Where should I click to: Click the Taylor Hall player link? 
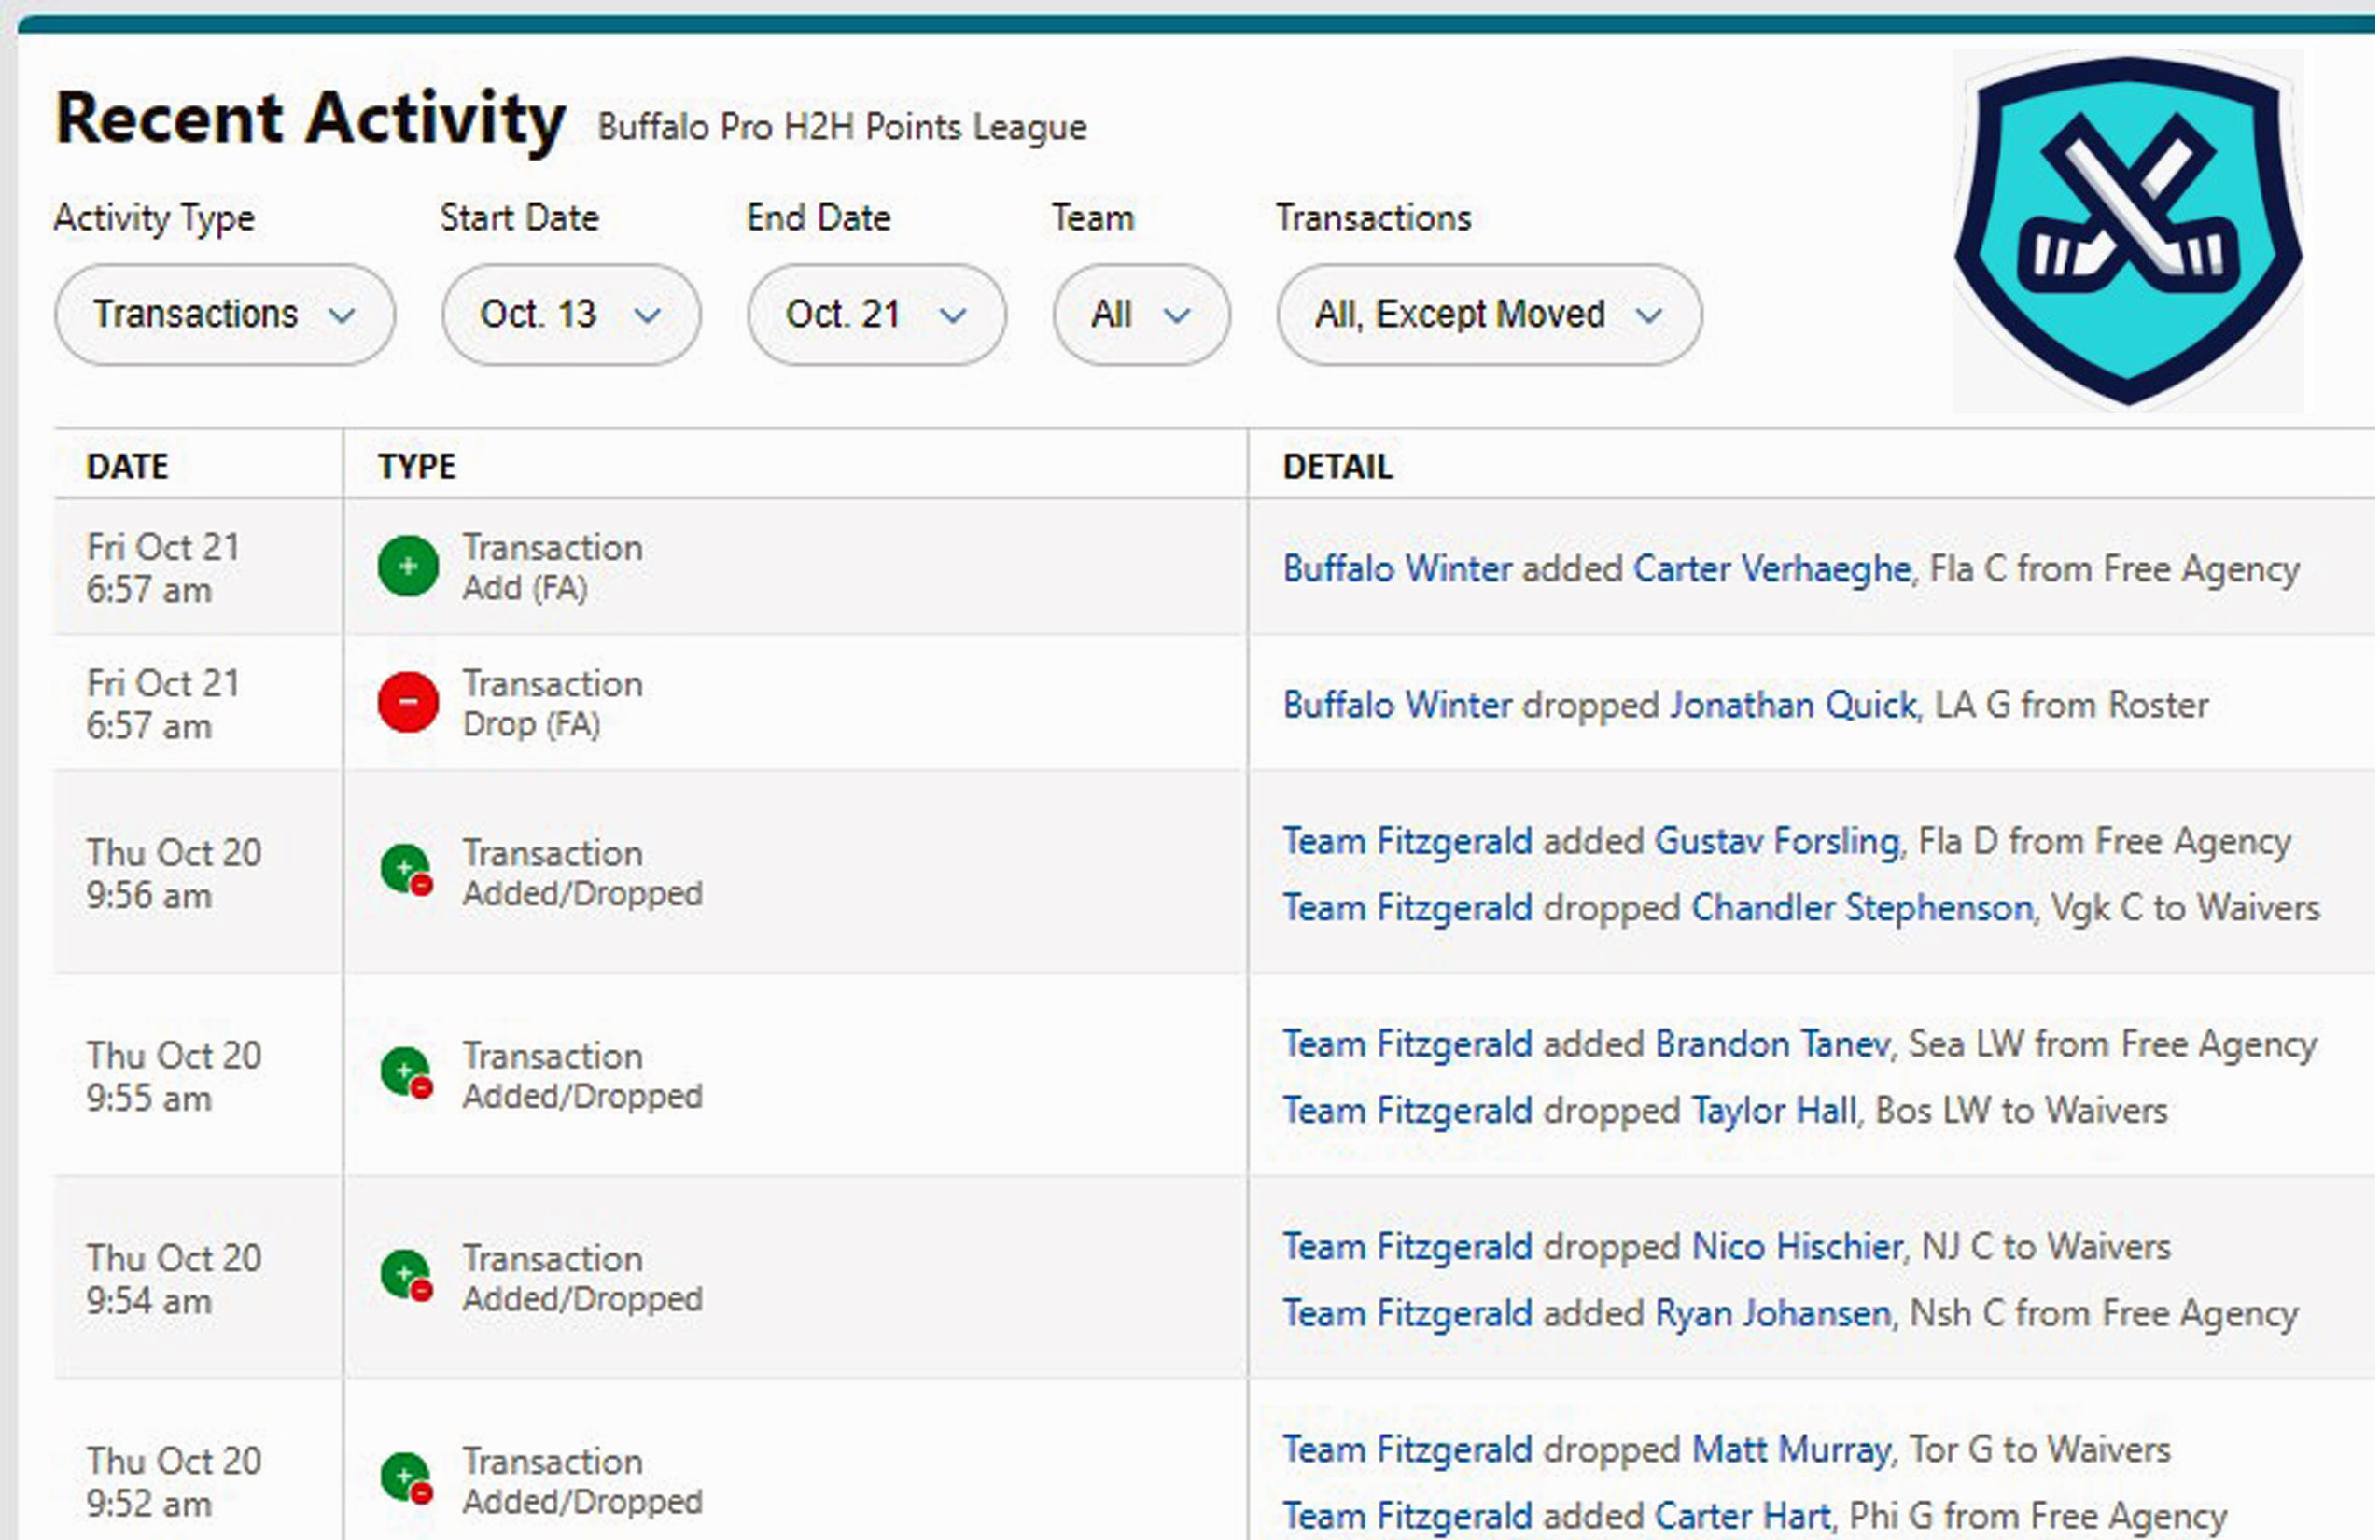[1773, 1111]
